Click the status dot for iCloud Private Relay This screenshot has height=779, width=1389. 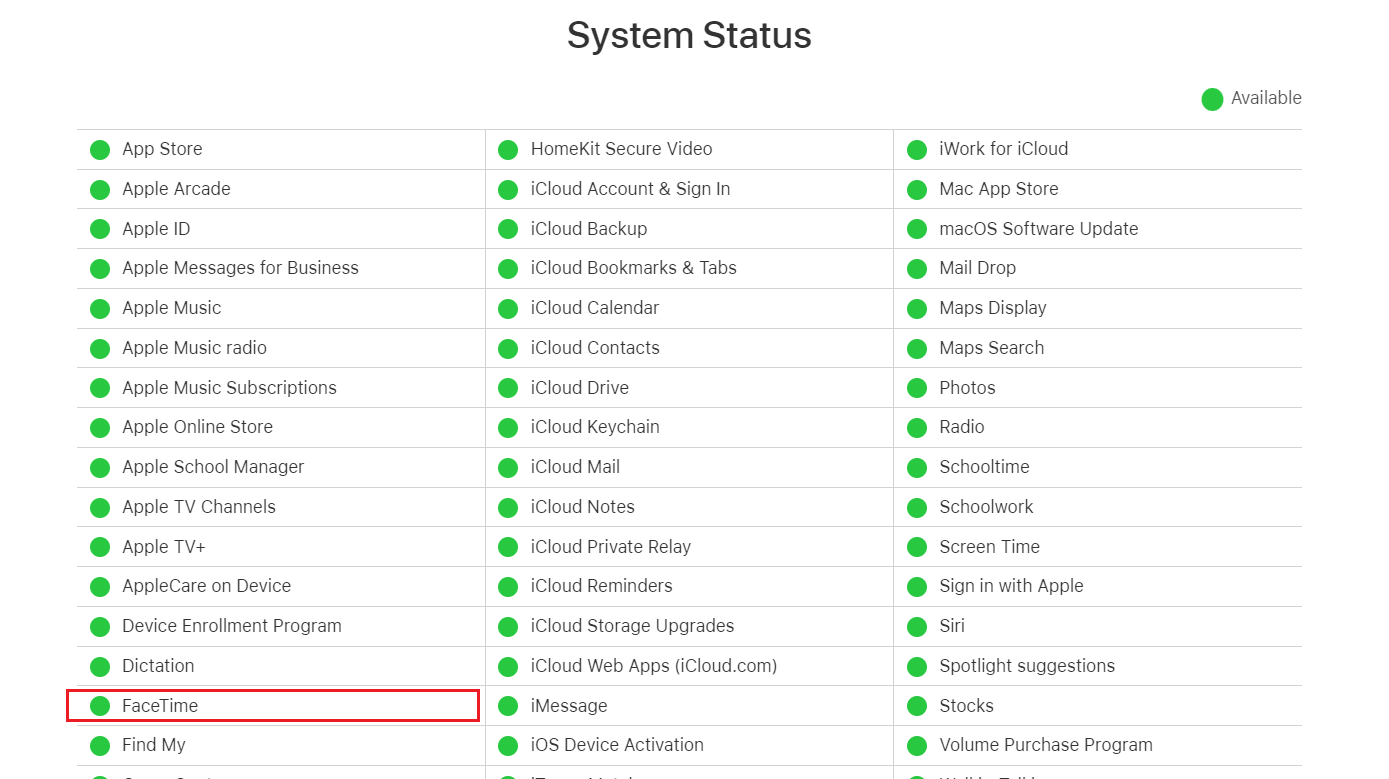click(x=508, y=547)
